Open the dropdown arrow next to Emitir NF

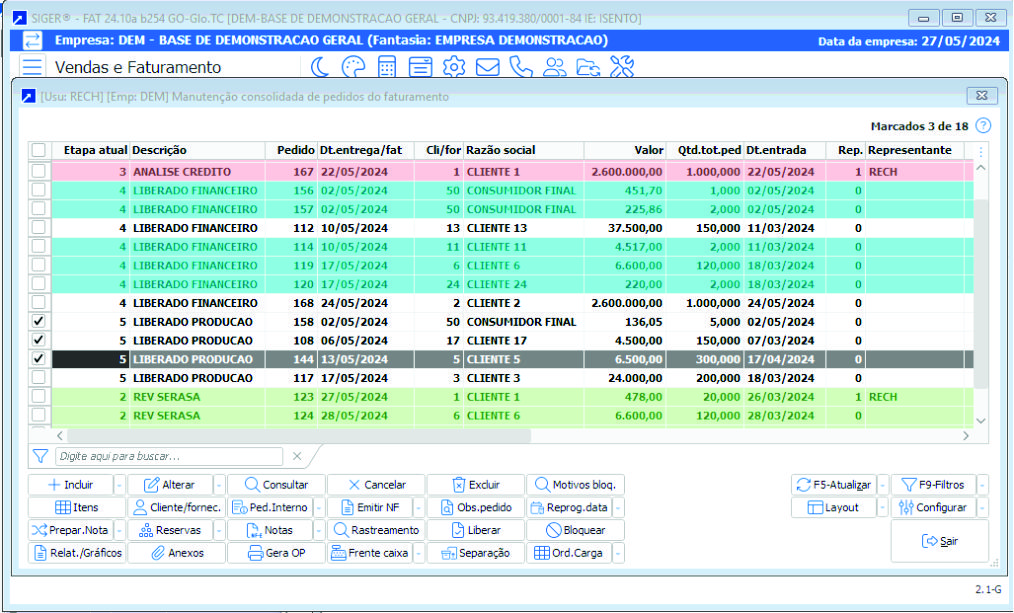pos(418,507)
